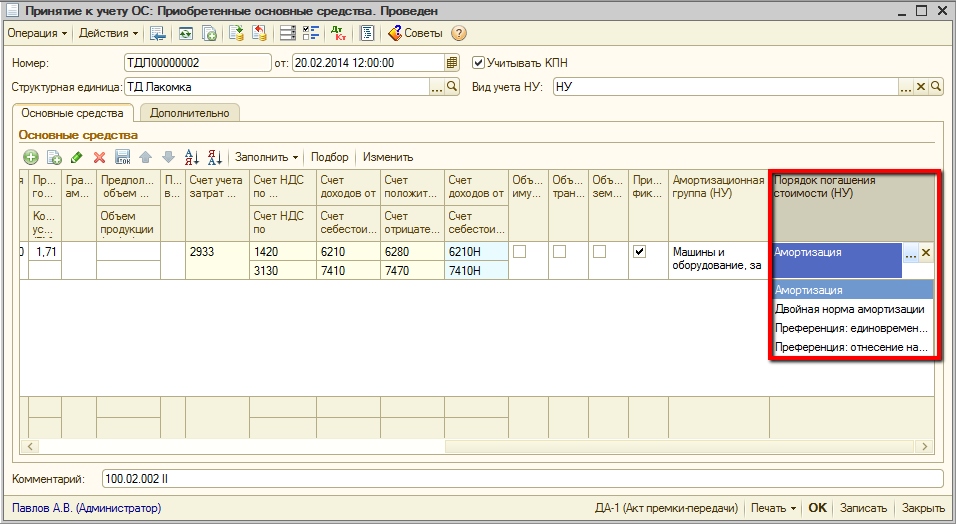Toggle the Учитывать КПН checkbox
The height and width of the screenshot is (524, 956).
(478, 62)
